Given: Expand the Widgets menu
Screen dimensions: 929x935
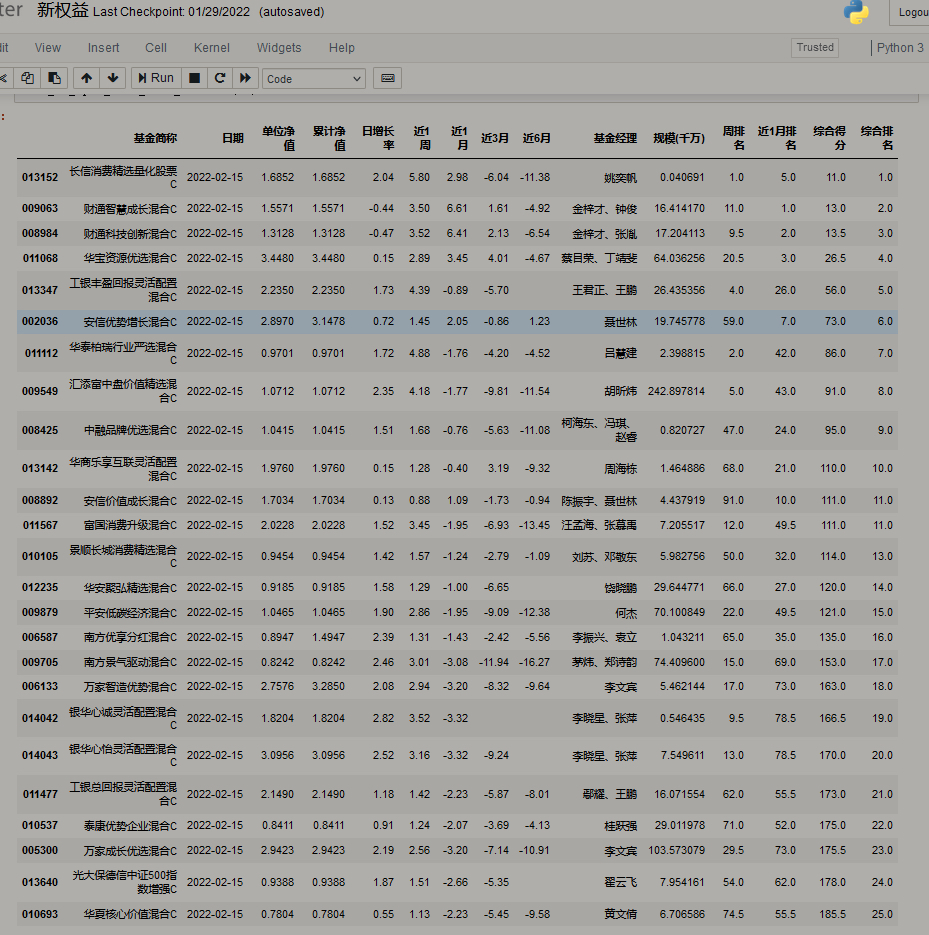Looking at the screenshot, I should point(279,47).
